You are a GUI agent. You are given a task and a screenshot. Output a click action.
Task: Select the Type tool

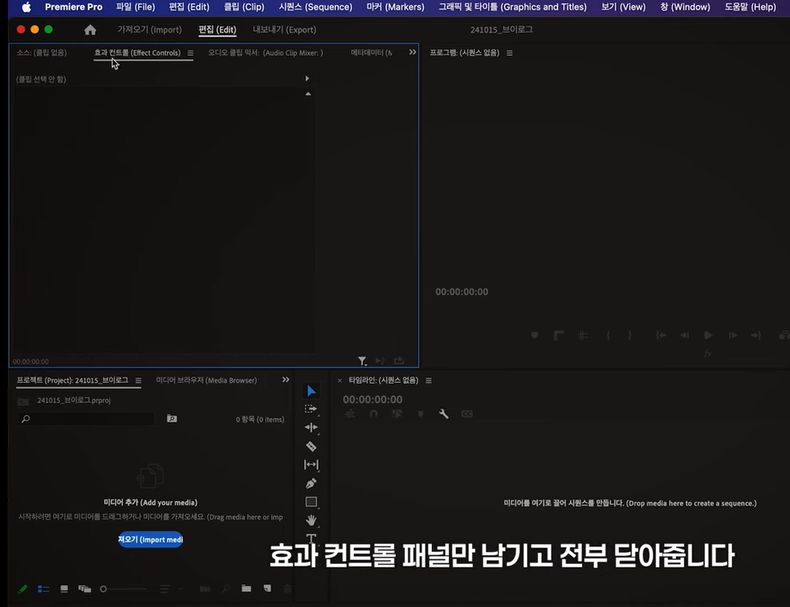pos(311,538)
